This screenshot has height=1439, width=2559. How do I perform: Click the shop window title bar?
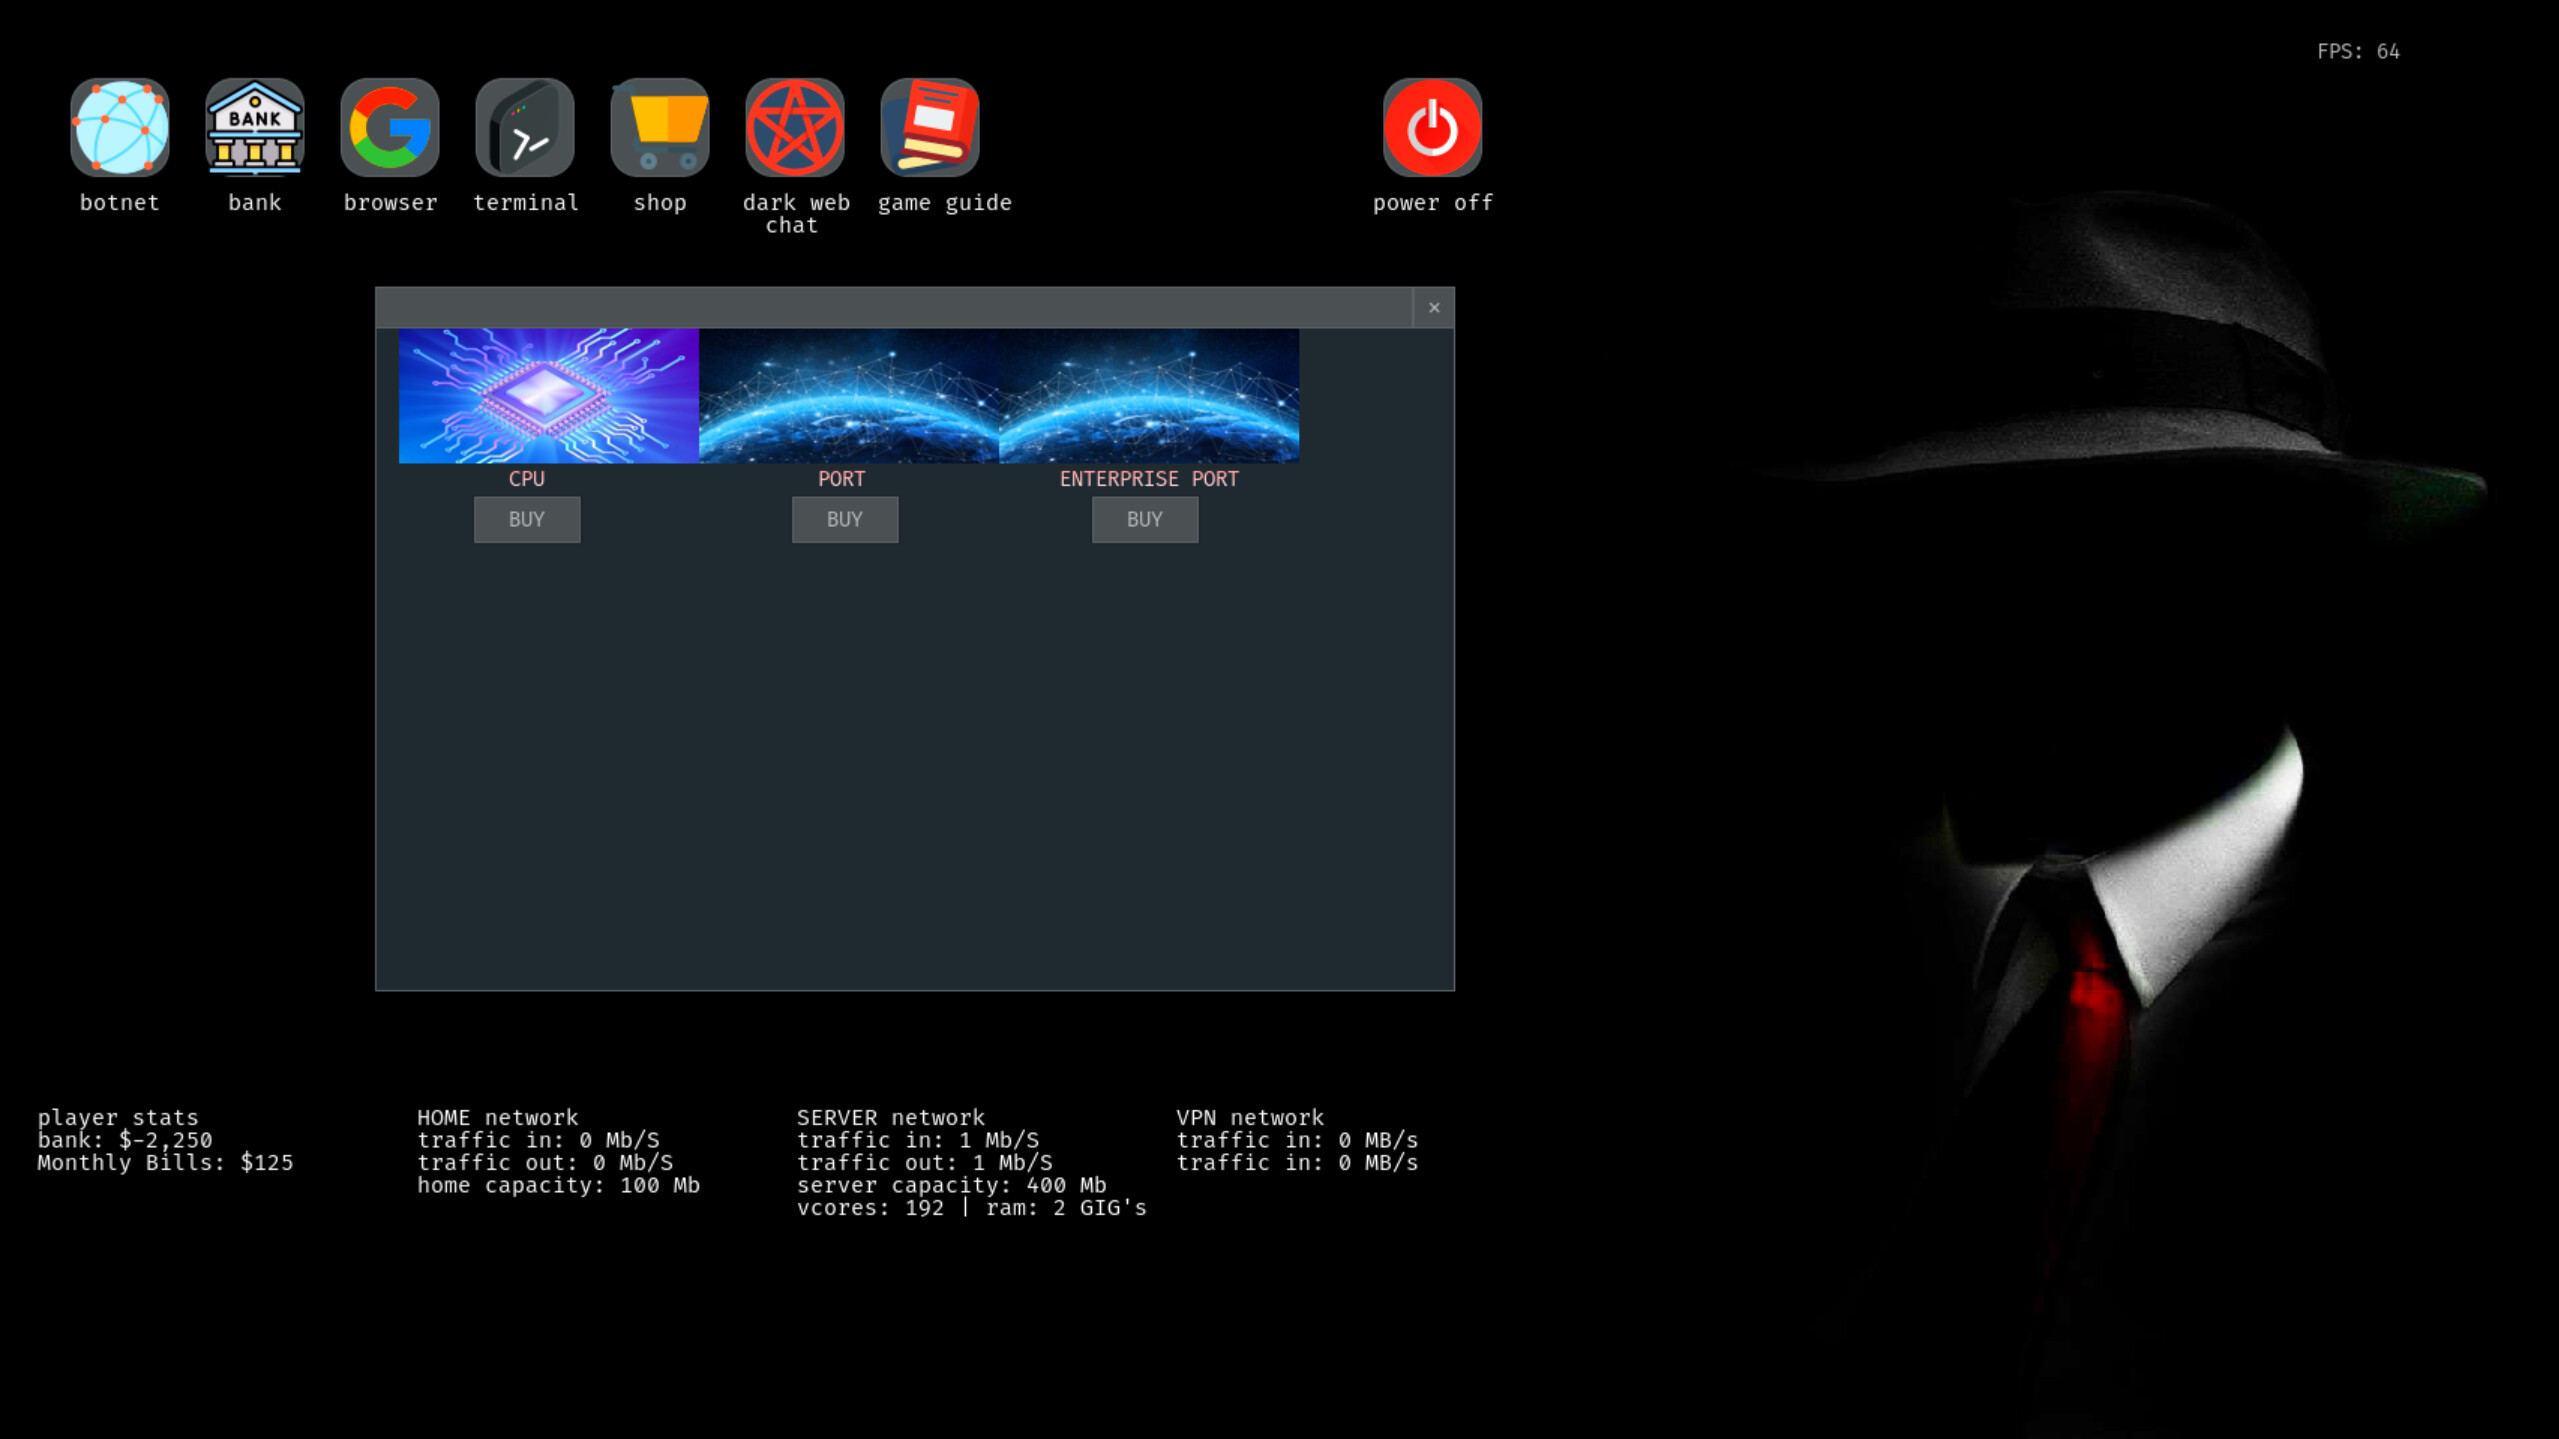[x=900, y=308]
